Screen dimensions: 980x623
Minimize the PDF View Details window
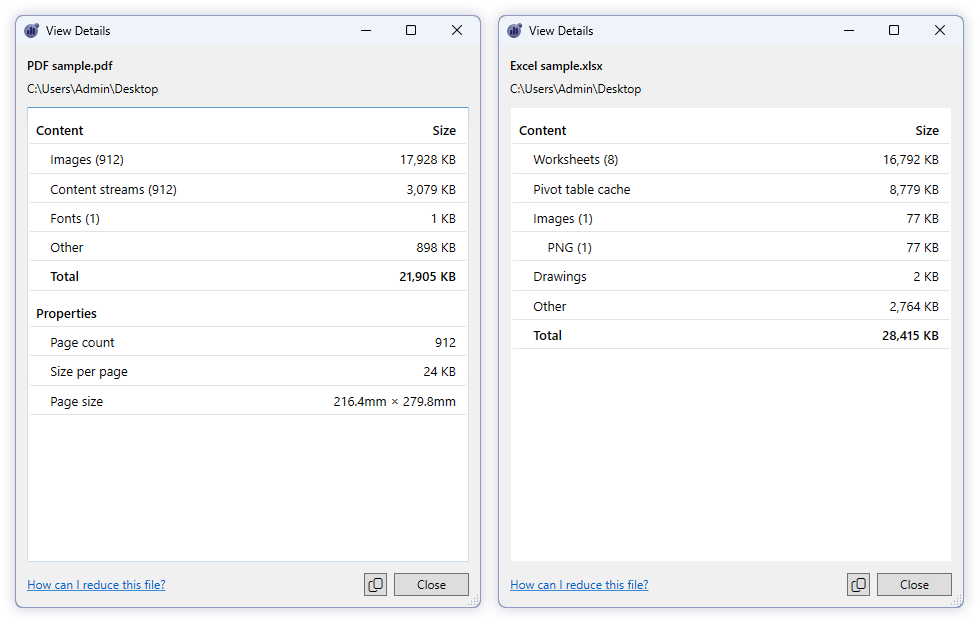point(366,30)
